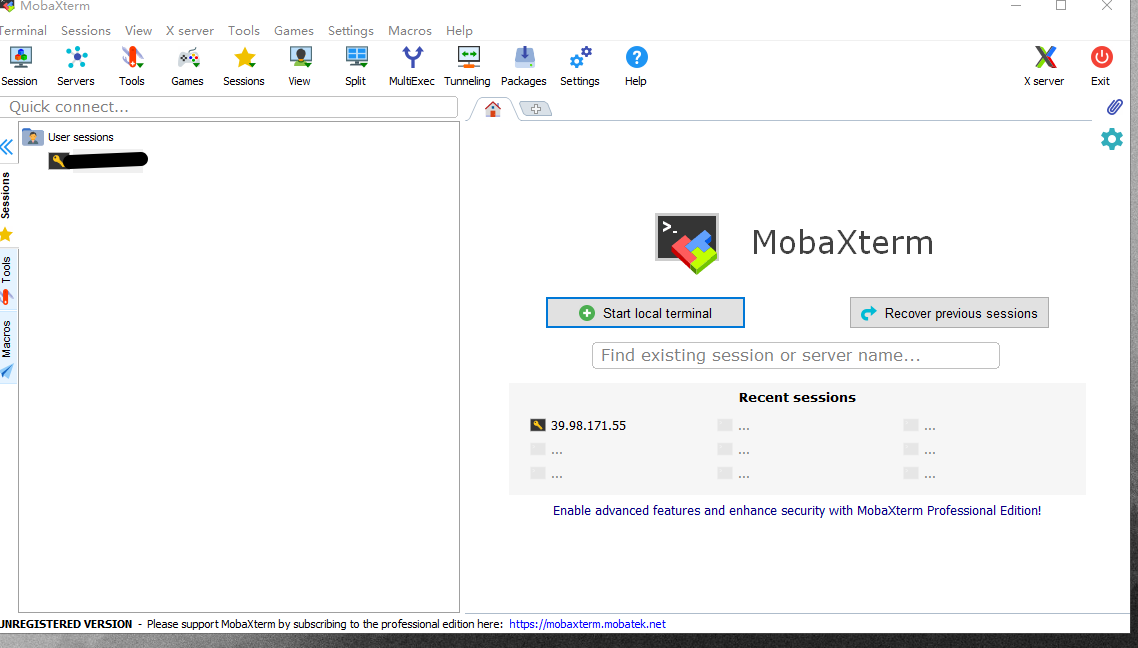This screenshot has width=1138, height=648.
Task: Toggle the X server icon
Action: click(x=1044, y=66)
